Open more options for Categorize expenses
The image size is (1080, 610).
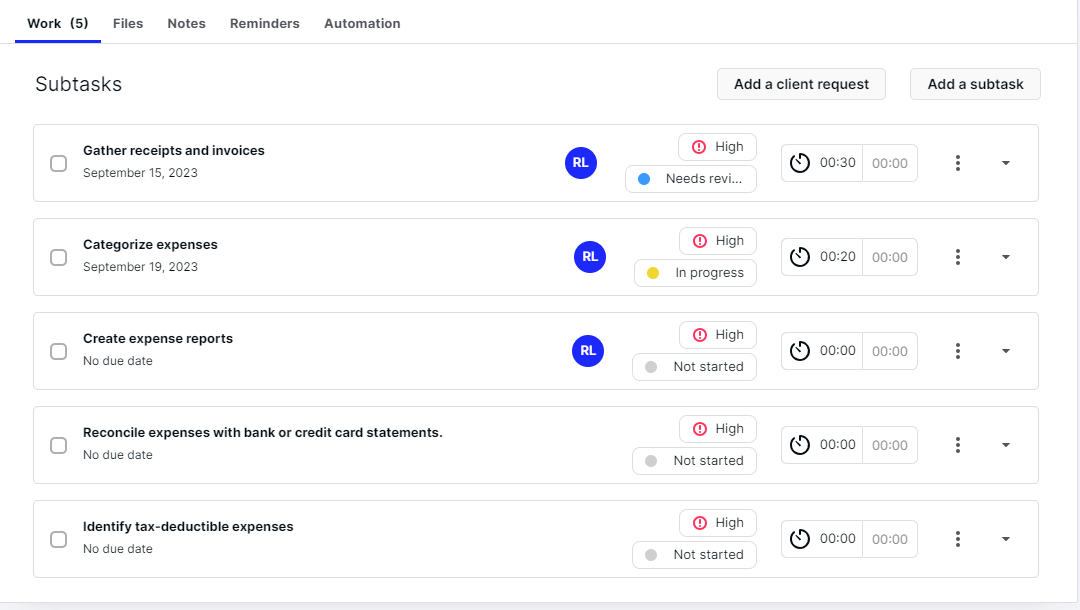(957, 257)
